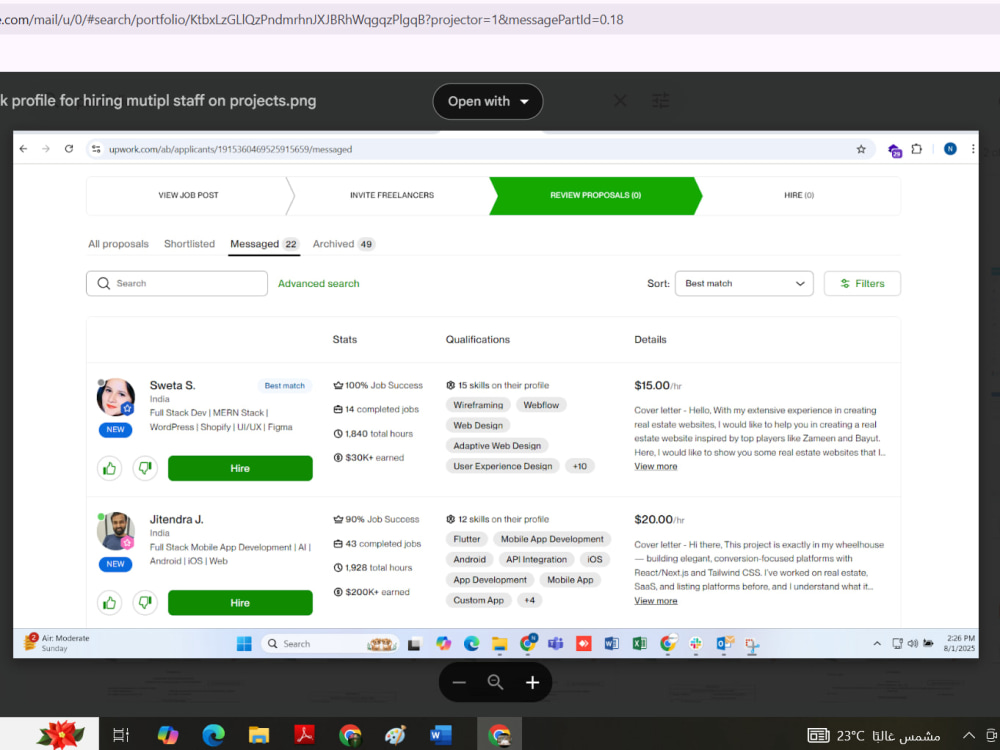
Task: Open Paint palette icon on bottom taskbar
Action: (x=395, y=735)
